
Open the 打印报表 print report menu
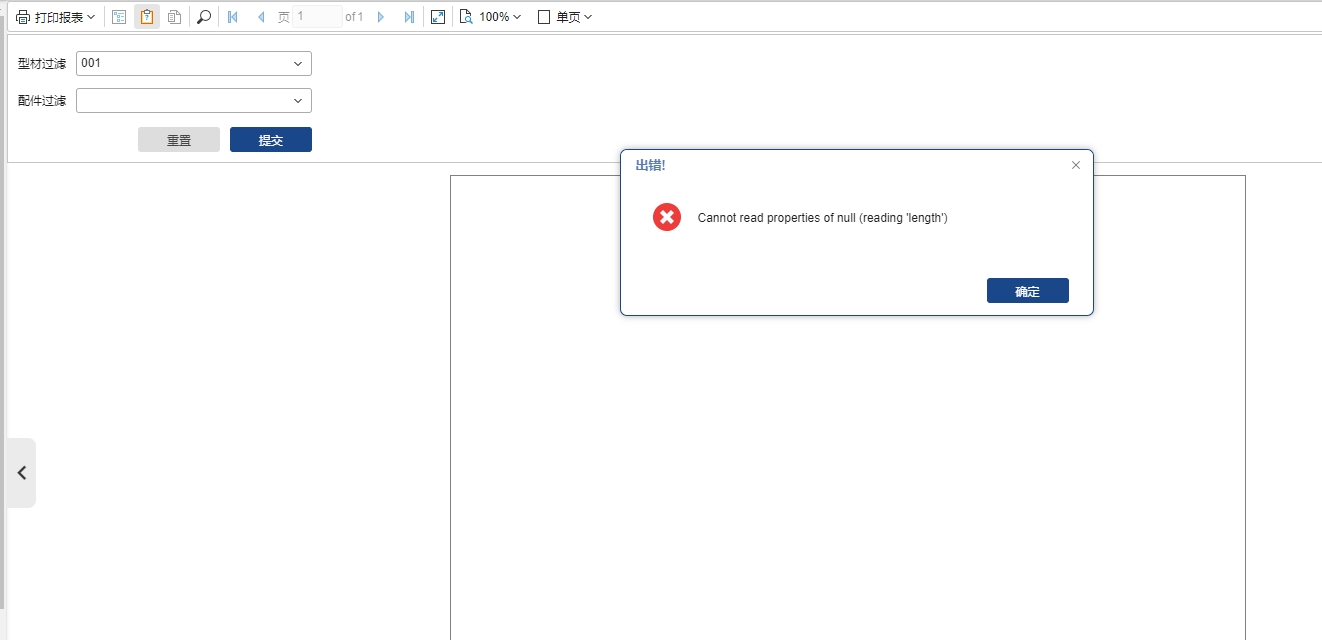click(55, 17)
